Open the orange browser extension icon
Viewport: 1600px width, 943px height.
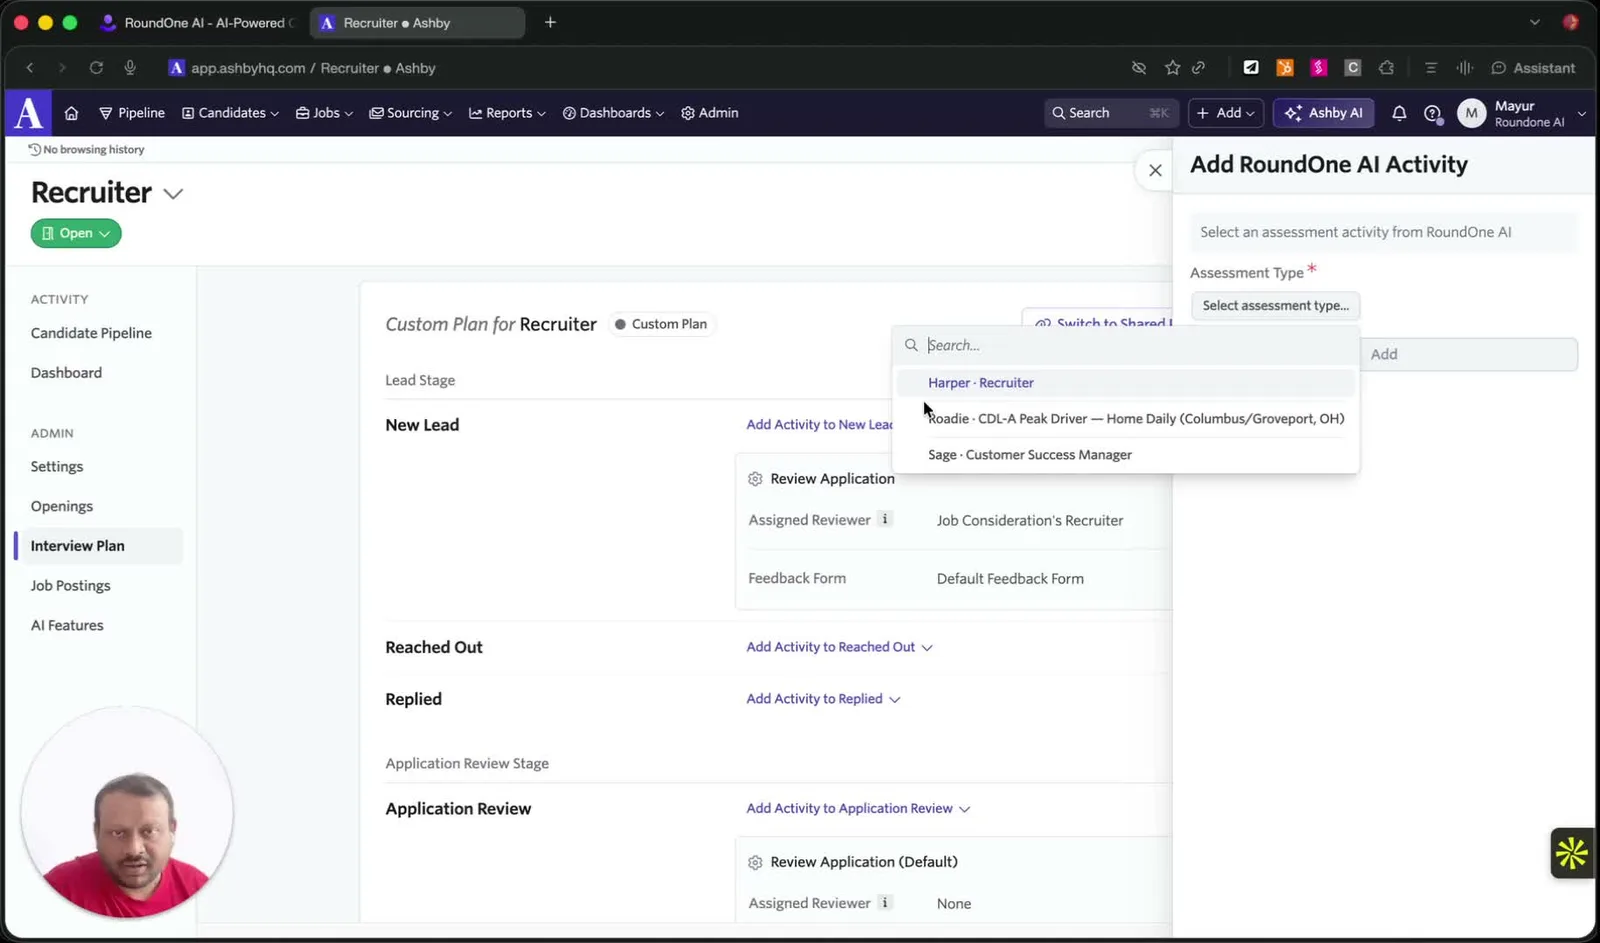click(x=1285, y=68)
